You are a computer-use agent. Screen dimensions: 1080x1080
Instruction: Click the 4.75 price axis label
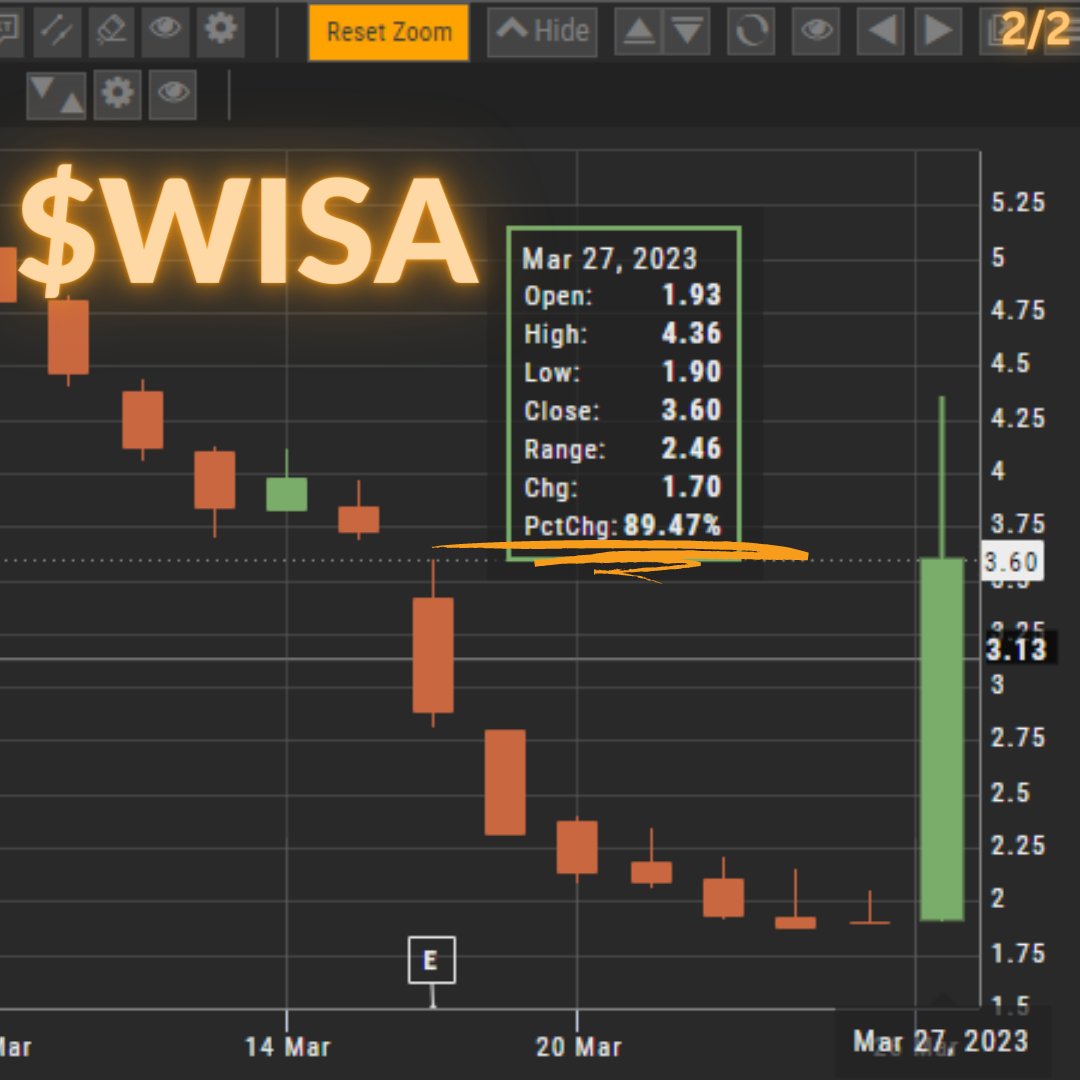pos(1018,310)
